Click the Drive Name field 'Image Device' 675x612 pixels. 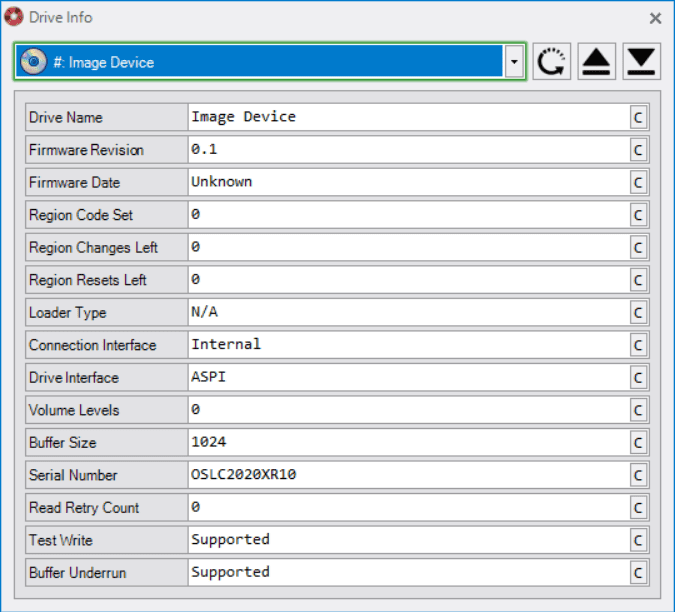click(409, 117)
